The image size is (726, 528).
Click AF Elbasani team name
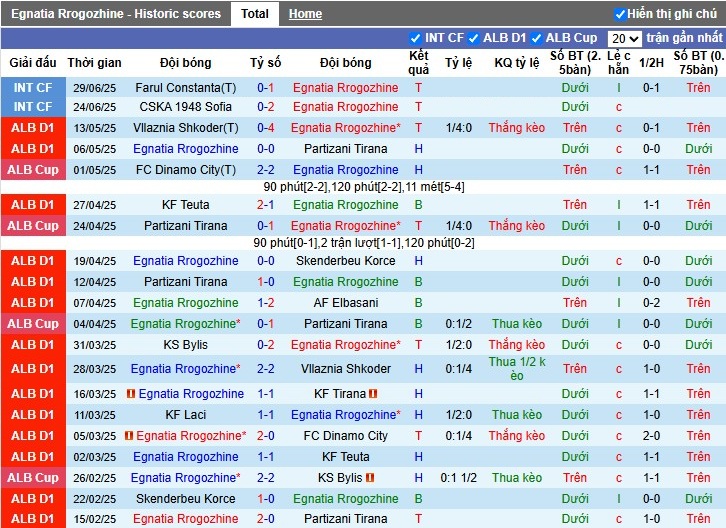point(345,303)
